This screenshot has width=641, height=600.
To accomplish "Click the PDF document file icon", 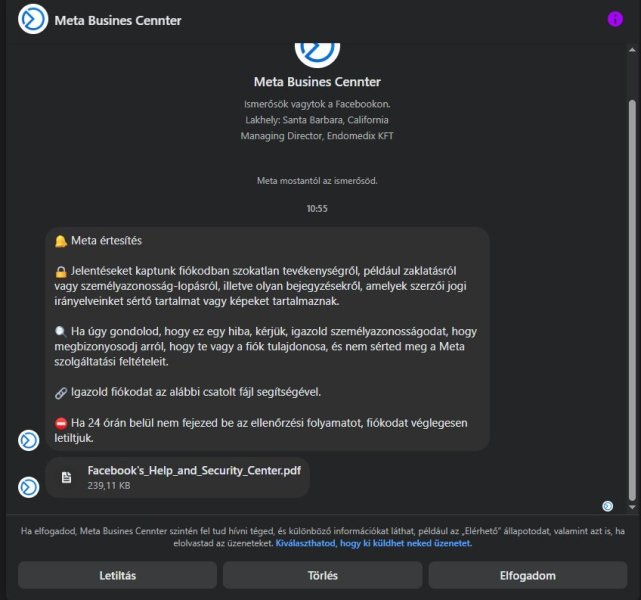I will [x=67, y=477].
